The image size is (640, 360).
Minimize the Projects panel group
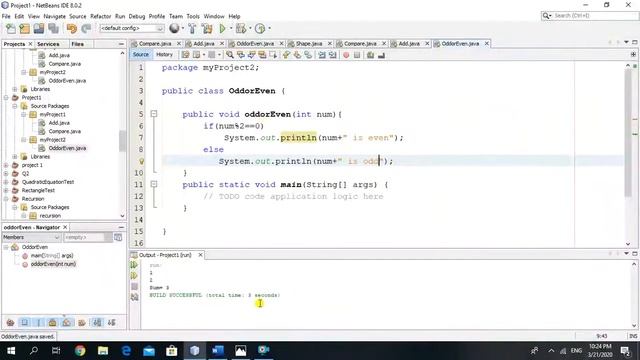coord(121,44)
